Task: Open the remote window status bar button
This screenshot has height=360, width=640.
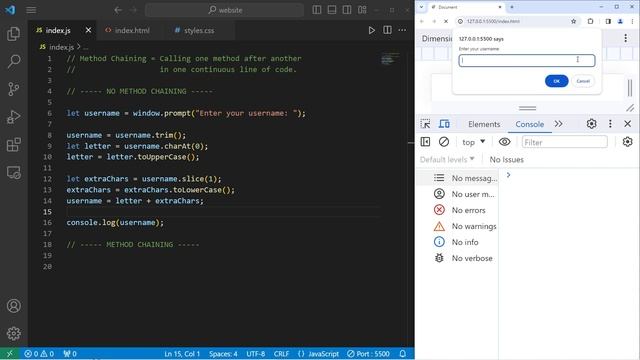Action: click(x=9, y=354)
